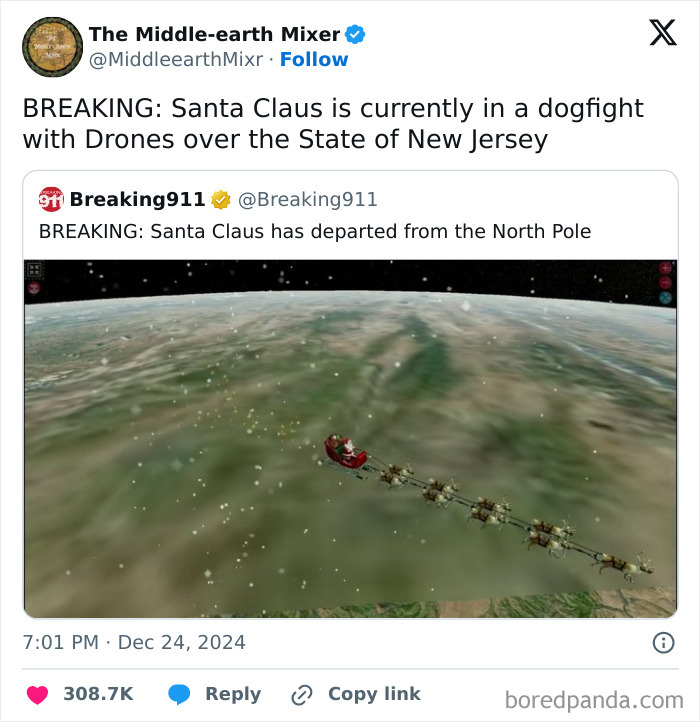The image size is (700, 722).
Task: Click The Middle-earth Mixer display name
Action: click(214, 35)
